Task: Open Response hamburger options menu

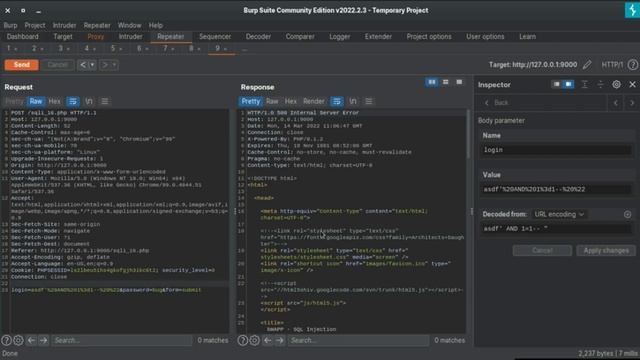Action: pos(369,101)
